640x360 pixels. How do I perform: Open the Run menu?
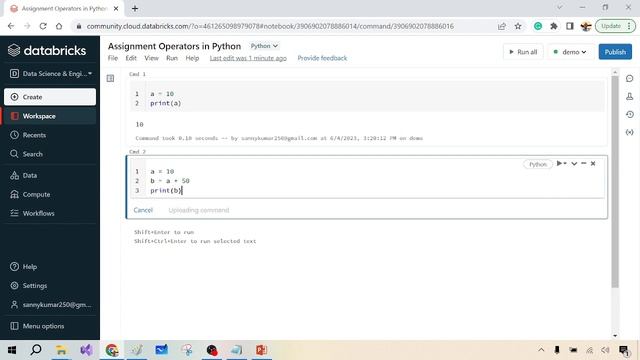172,58
